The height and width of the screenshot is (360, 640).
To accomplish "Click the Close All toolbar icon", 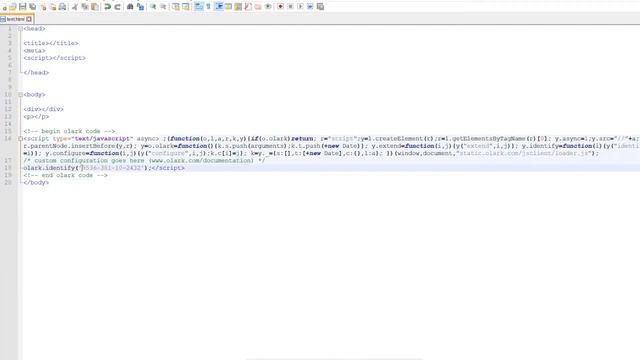I will coord(53,7).
